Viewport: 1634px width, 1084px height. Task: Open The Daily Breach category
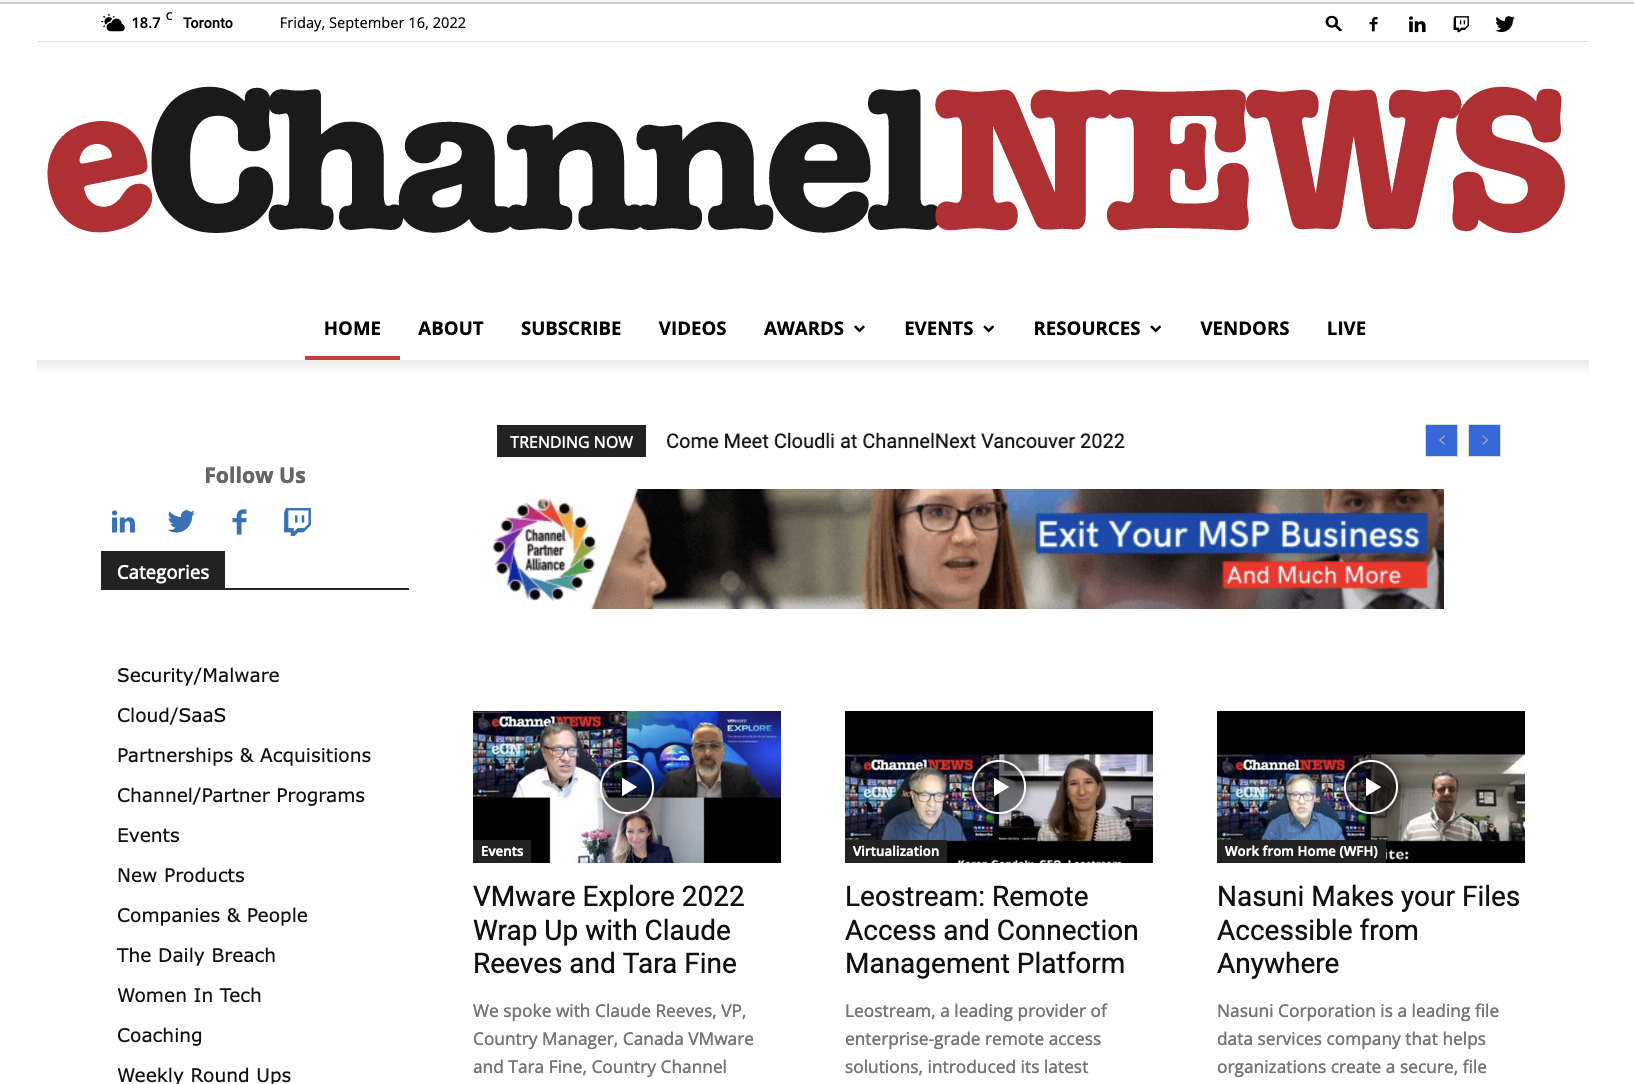[x=196, y=955]
